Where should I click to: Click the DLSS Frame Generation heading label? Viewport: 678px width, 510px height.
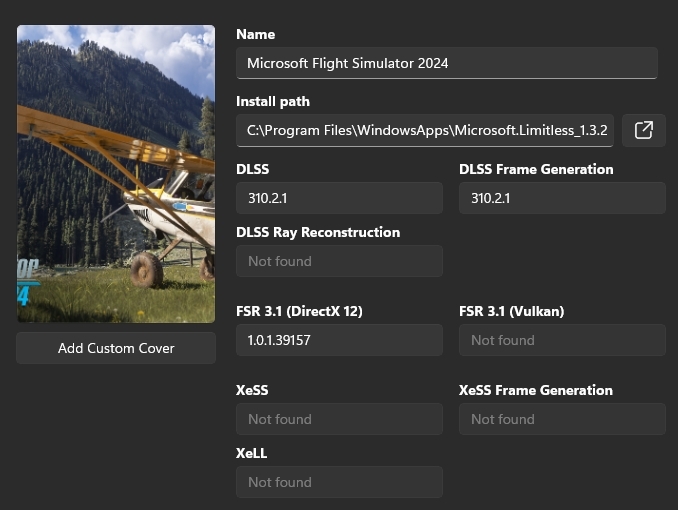click(x=536, y=169)
